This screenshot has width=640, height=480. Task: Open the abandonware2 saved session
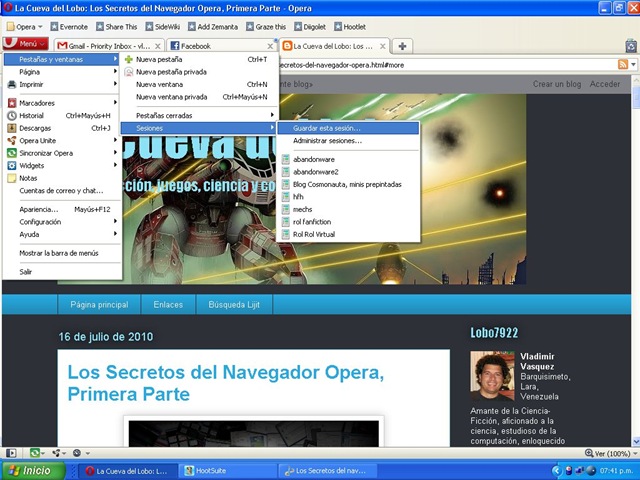348,172
